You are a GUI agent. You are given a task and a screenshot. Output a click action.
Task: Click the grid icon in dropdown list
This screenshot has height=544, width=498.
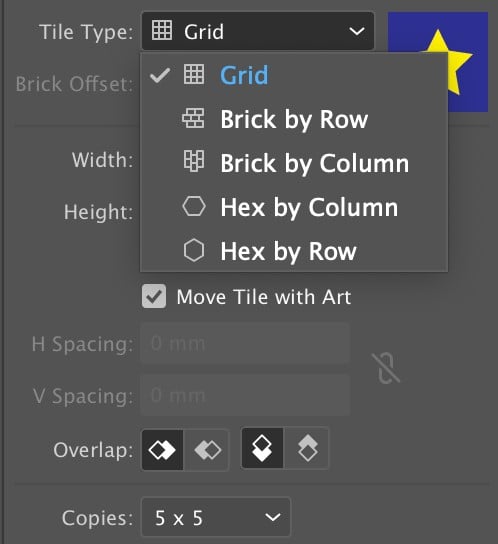pos(194,74)
